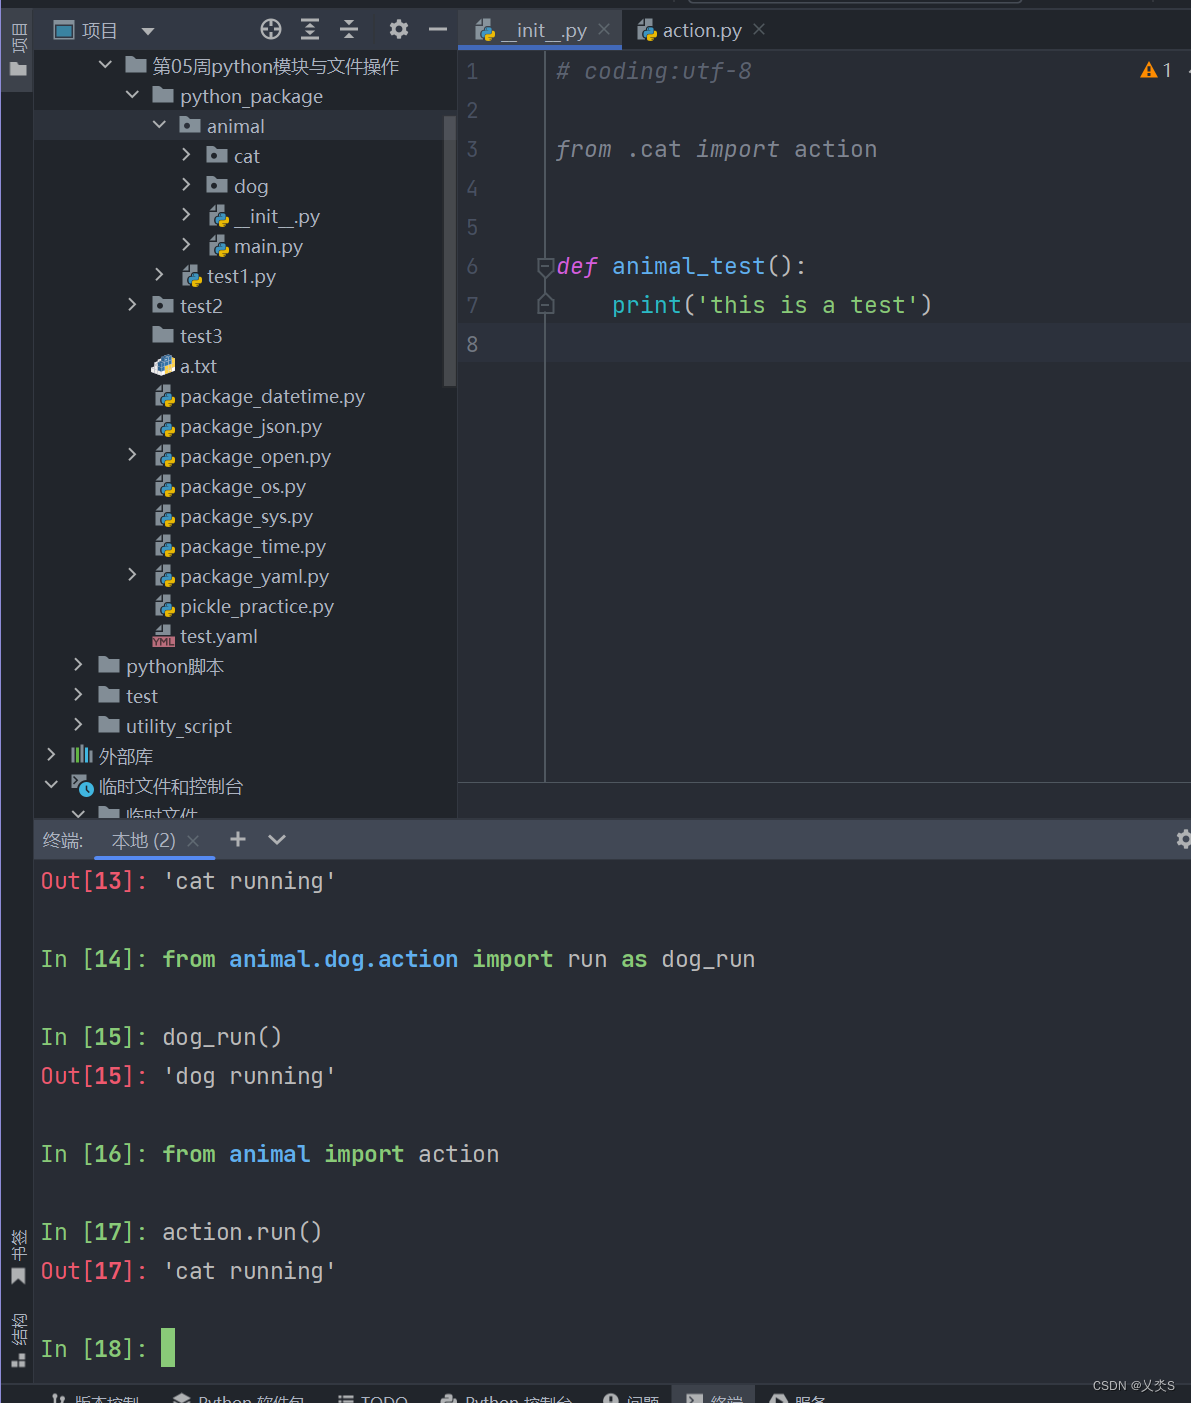Image resolution: width=1191 pixels, height=1403 pixels.
Task: Collapse the 第05周python模块与文件操作 folder
Action: coord(105,65)
